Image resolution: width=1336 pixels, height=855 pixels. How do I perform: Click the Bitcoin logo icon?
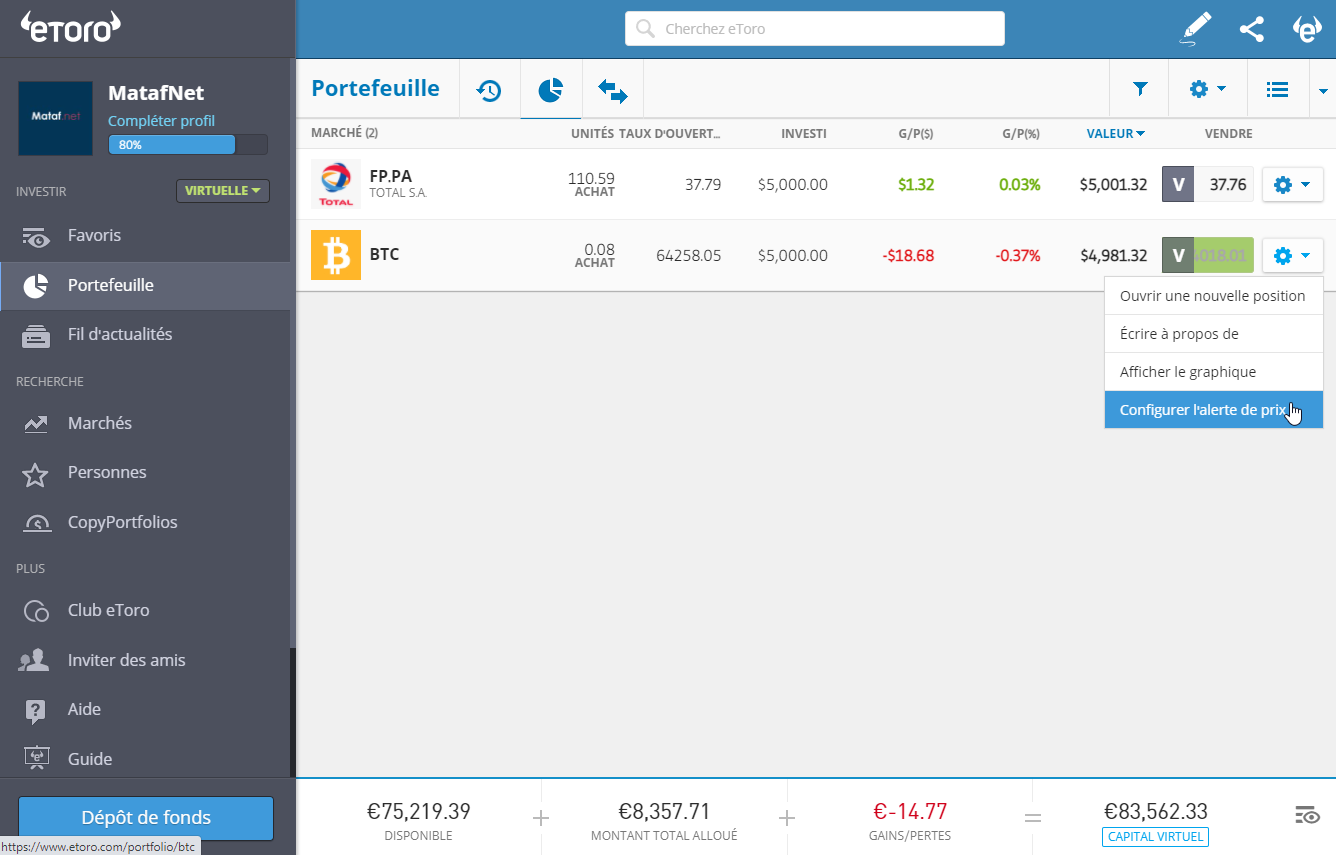coord(336,255)
